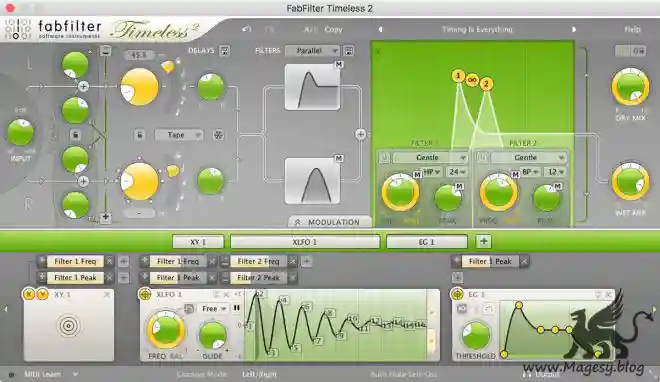The width and height of the screenshot is (660, 382).
Task: Collapse the MODULATION section button
Action: [330, 222]
